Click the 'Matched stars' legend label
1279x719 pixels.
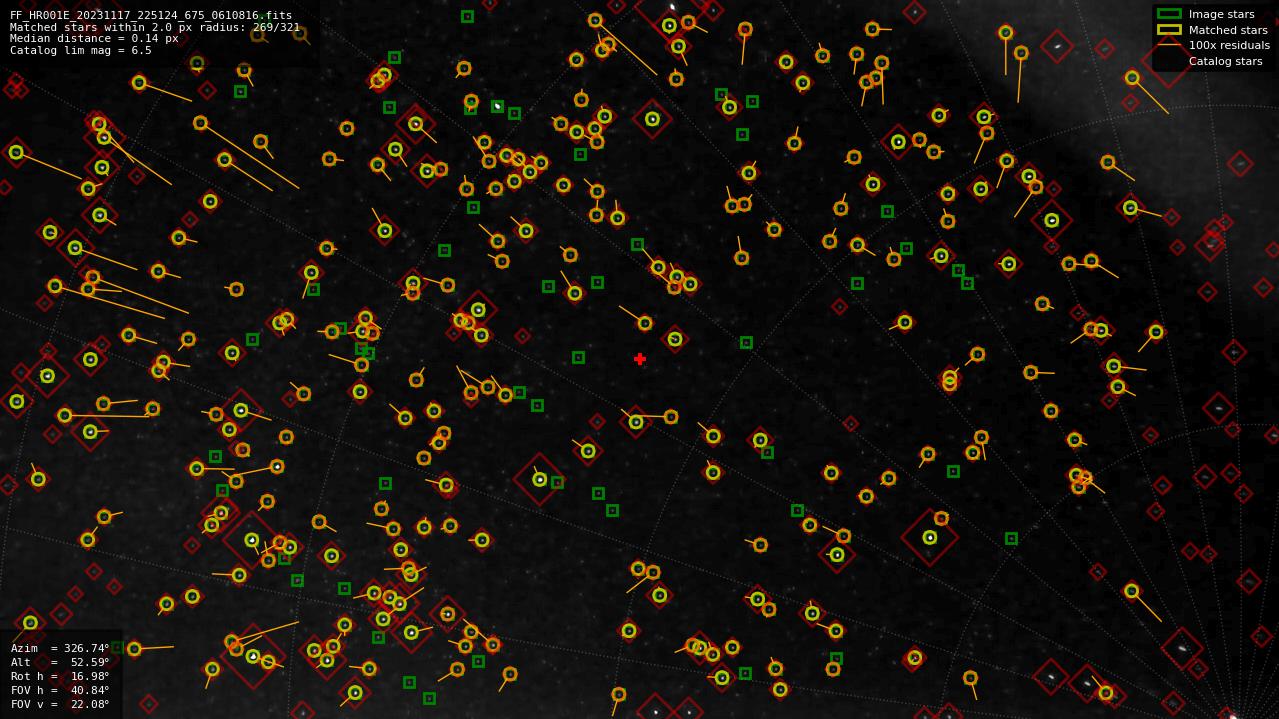tap(1228, 30)
